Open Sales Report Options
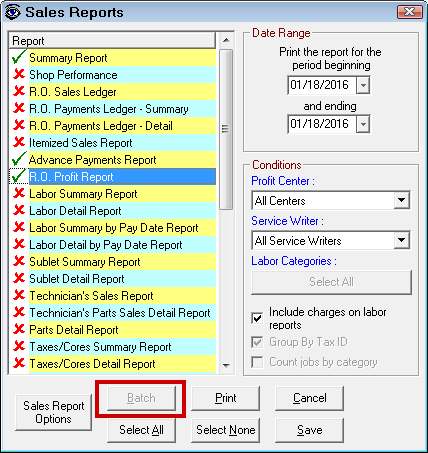Image resolution: width=428 pixels, height=453 pixels. (53, 412)
